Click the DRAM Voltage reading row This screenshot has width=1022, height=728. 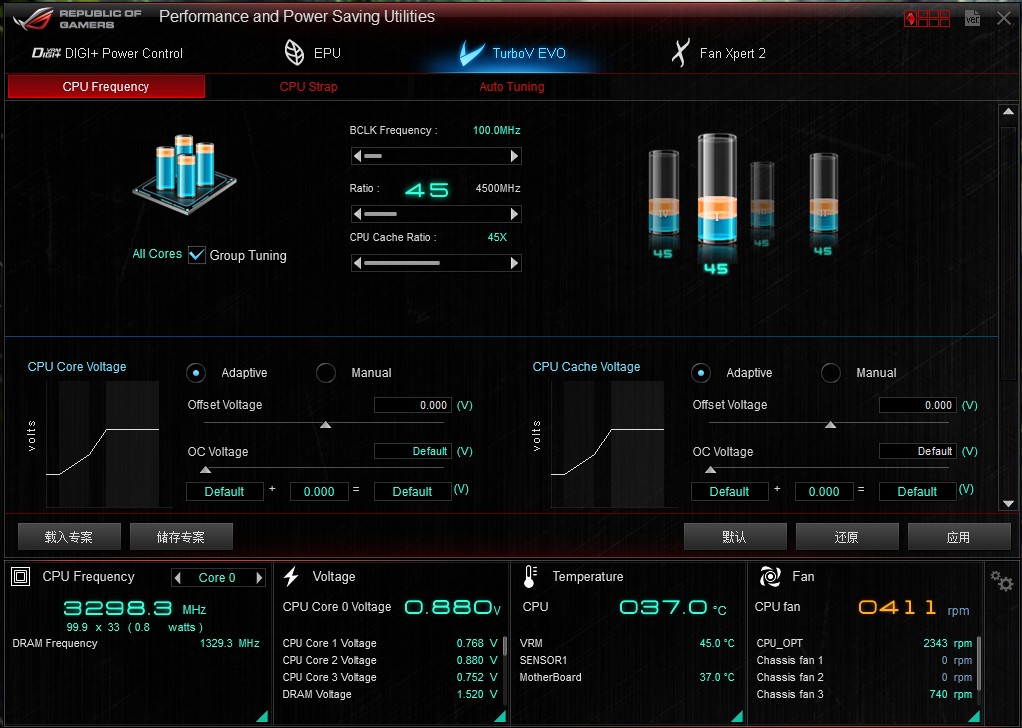(390, 694)
